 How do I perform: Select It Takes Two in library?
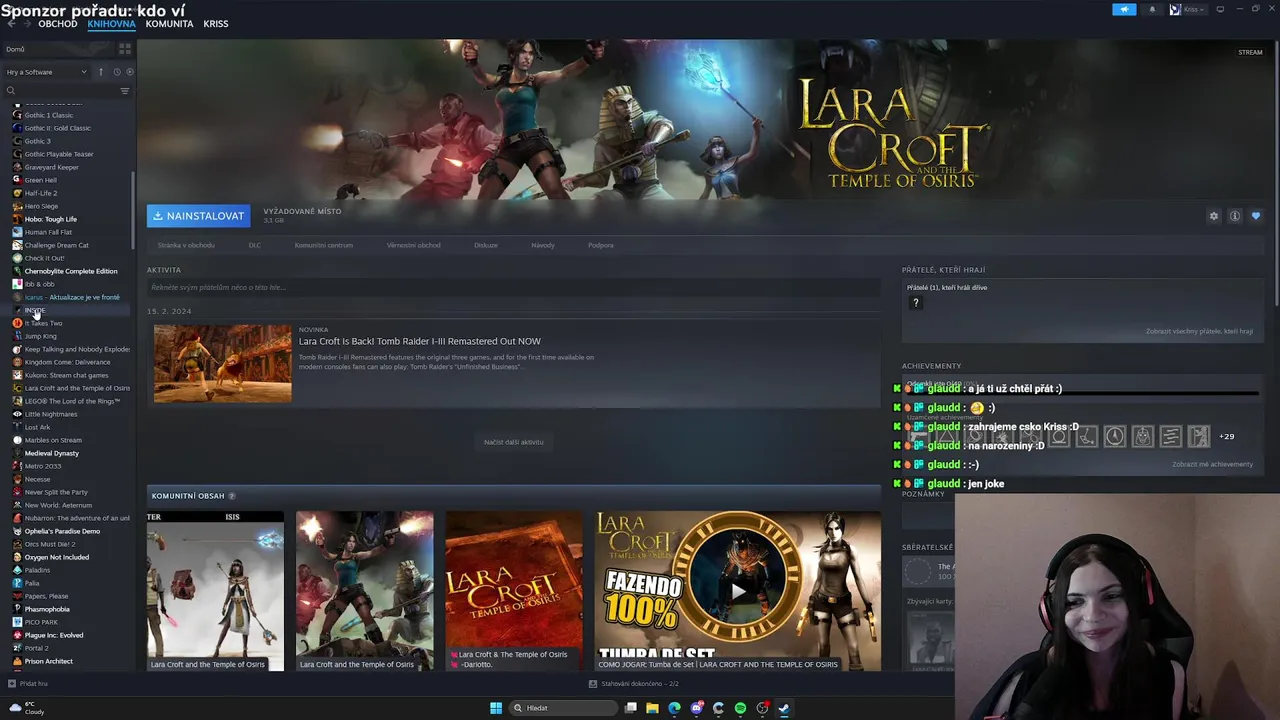43,323
